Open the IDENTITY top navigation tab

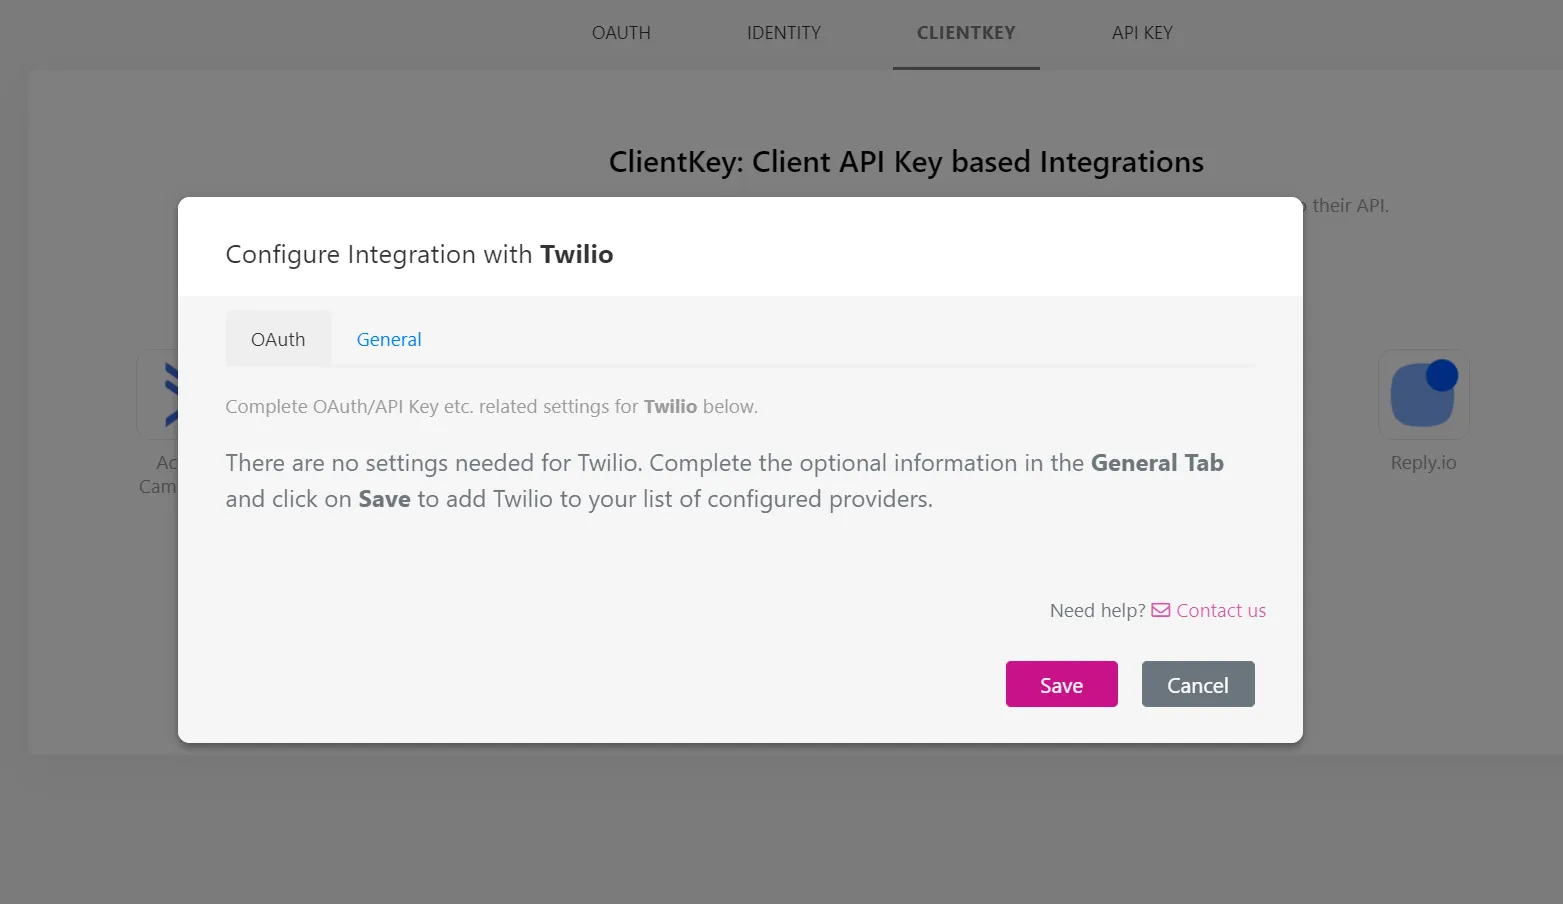pyautogui.click(x=784, y=33)
